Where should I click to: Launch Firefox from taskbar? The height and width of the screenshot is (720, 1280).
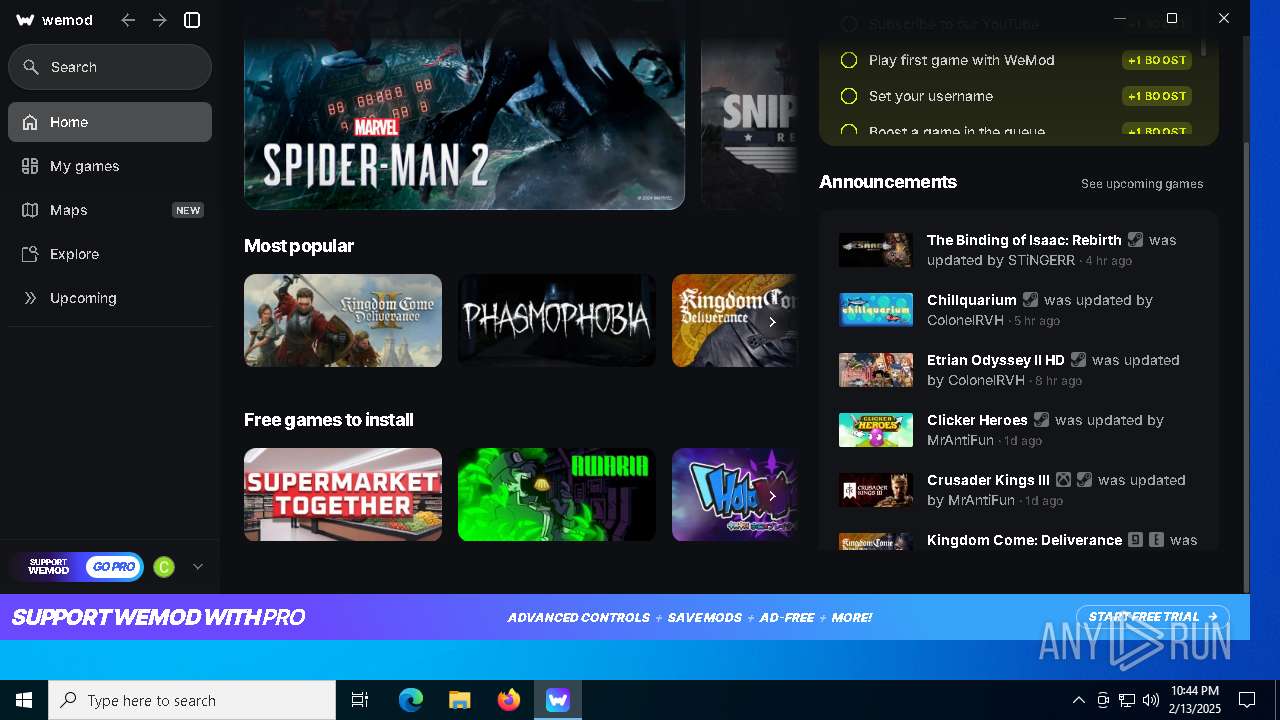click(509, 700)
